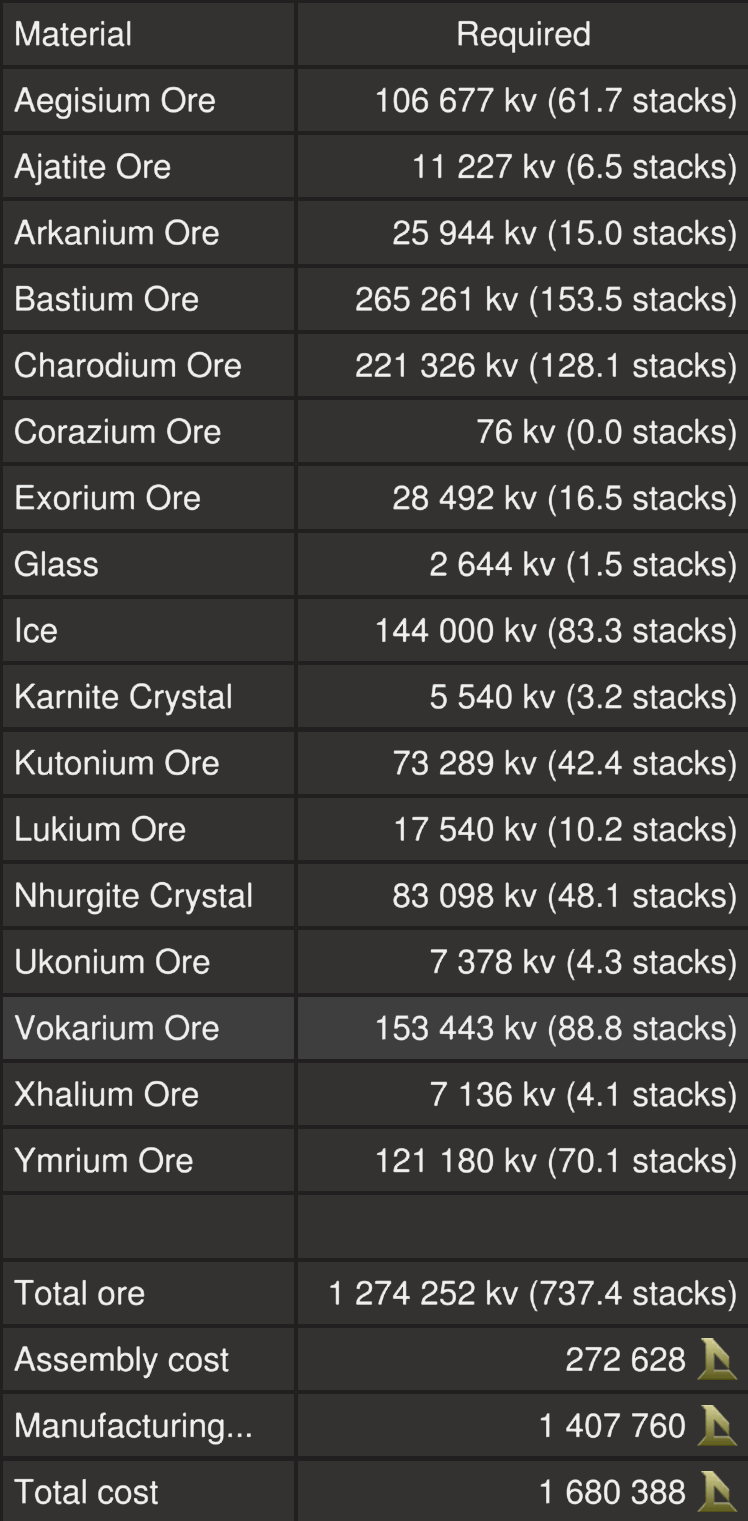Select the highlighted Vokarium Ore row
This screenshot has width=748, height=1521.
117,1028
